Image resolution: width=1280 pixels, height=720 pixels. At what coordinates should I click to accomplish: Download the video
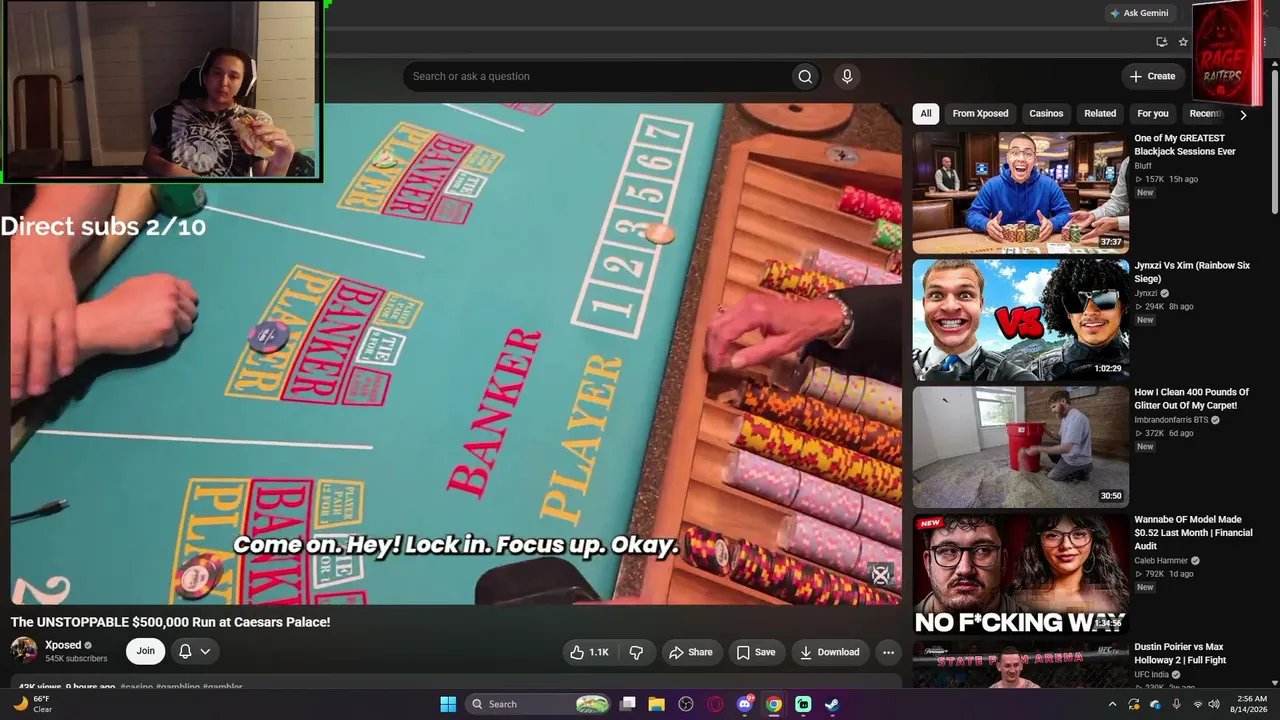click(x=830, y=652)
